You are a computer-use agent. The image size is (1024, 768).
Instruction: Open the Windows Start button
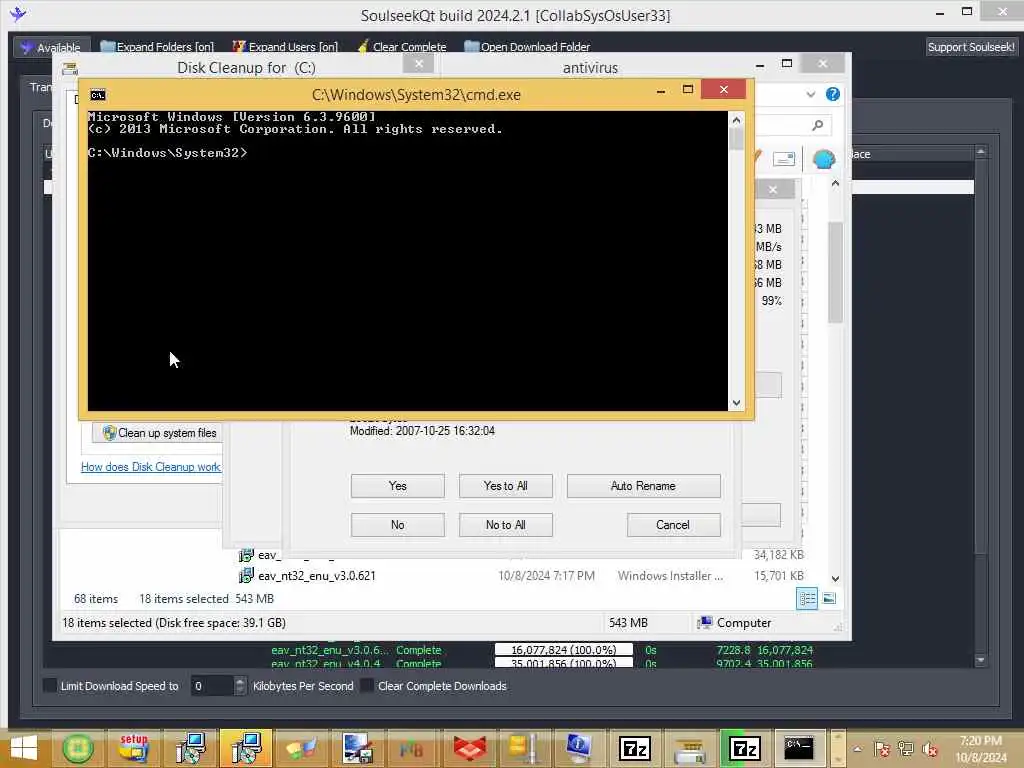click(x=24, y=749)
